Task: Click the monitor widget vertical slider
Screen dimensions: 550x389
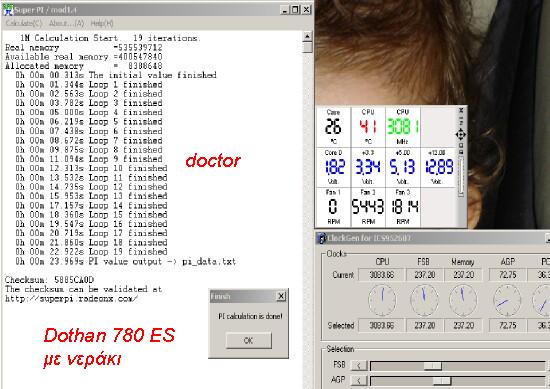Action: (x=461, y=176)
